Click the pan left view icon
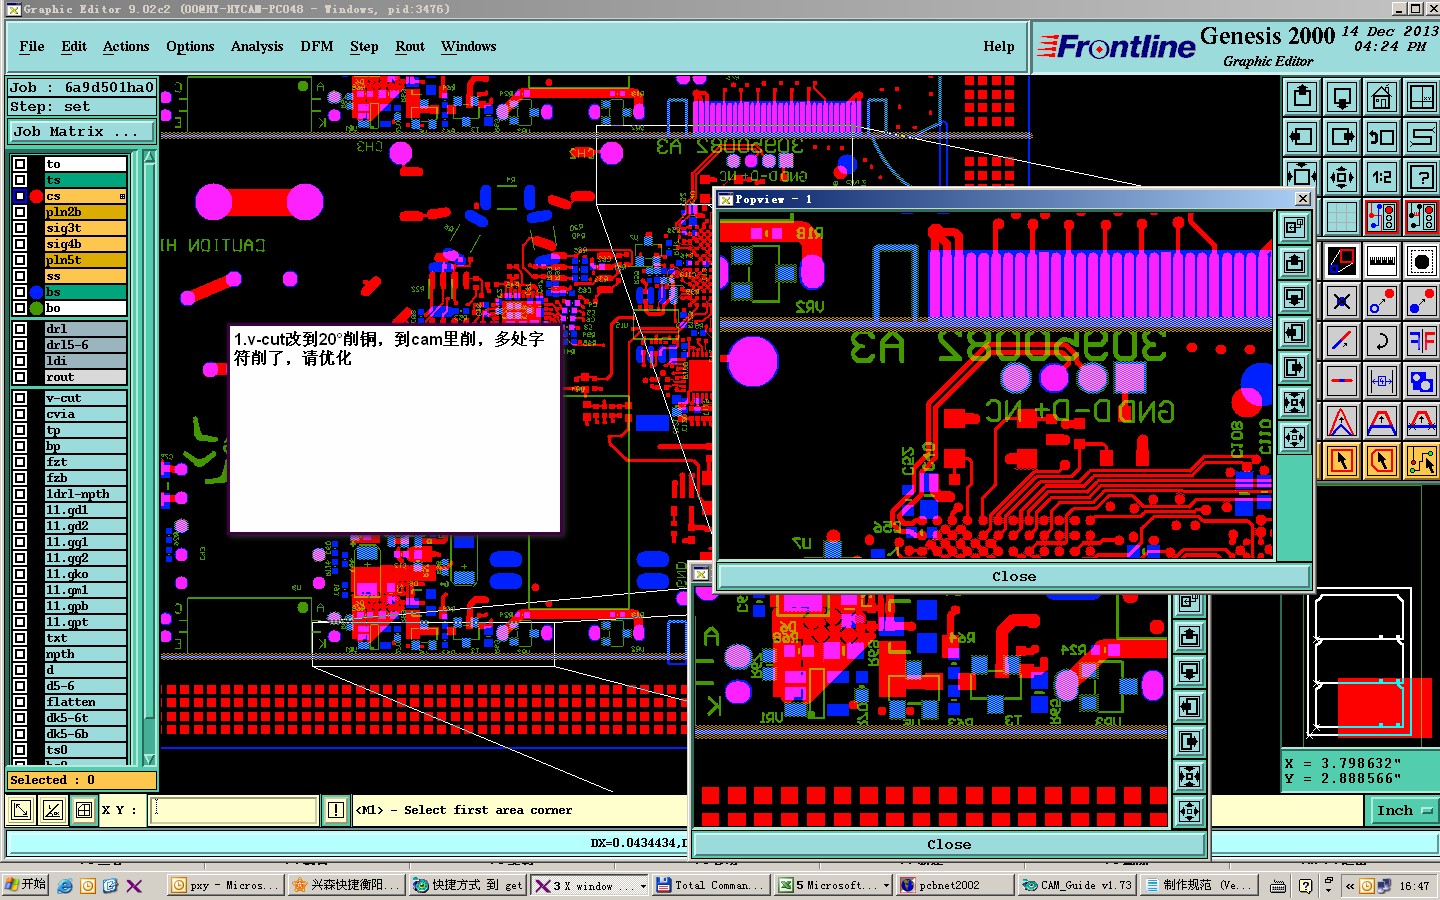The image size is (1440, 900). [x=1302, y=137]
